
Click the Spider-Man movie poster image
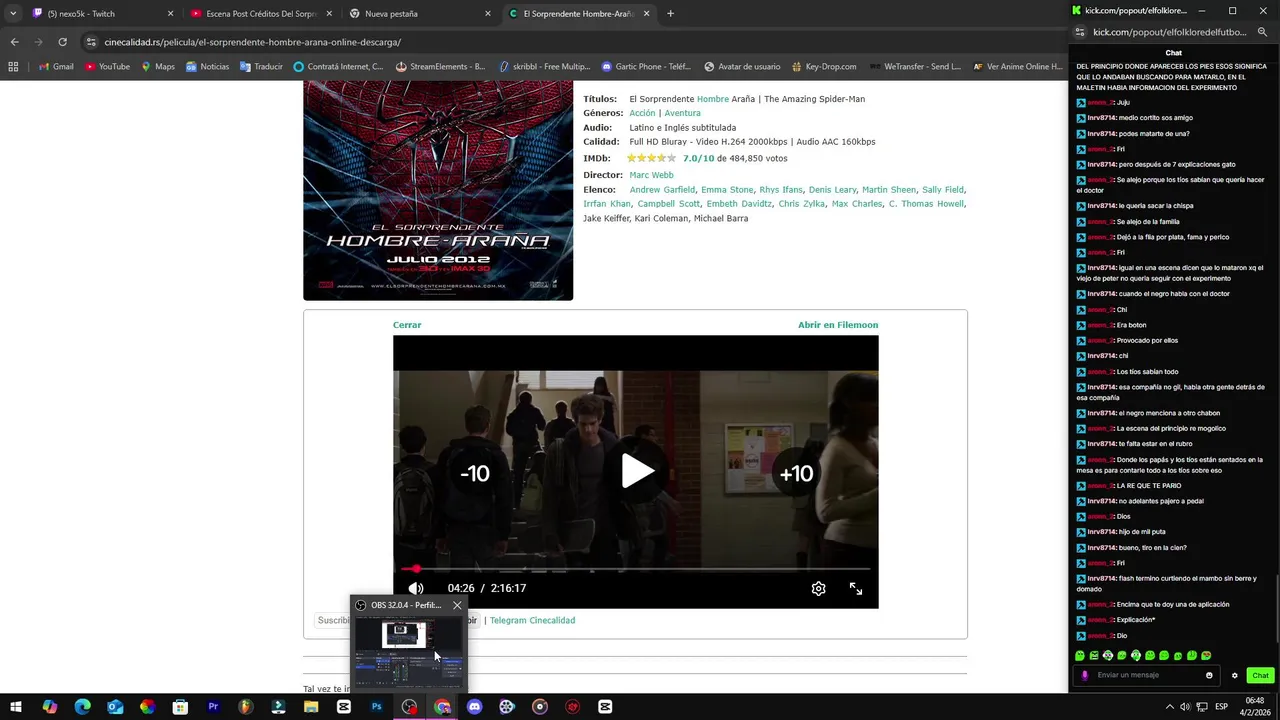point(438,191)
